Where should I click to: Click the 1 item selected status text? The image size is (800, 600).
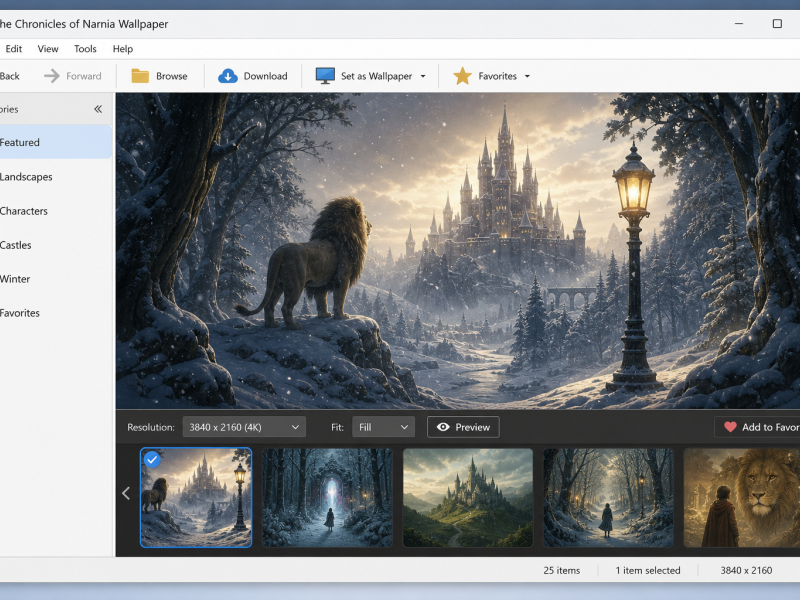[648, 570]
